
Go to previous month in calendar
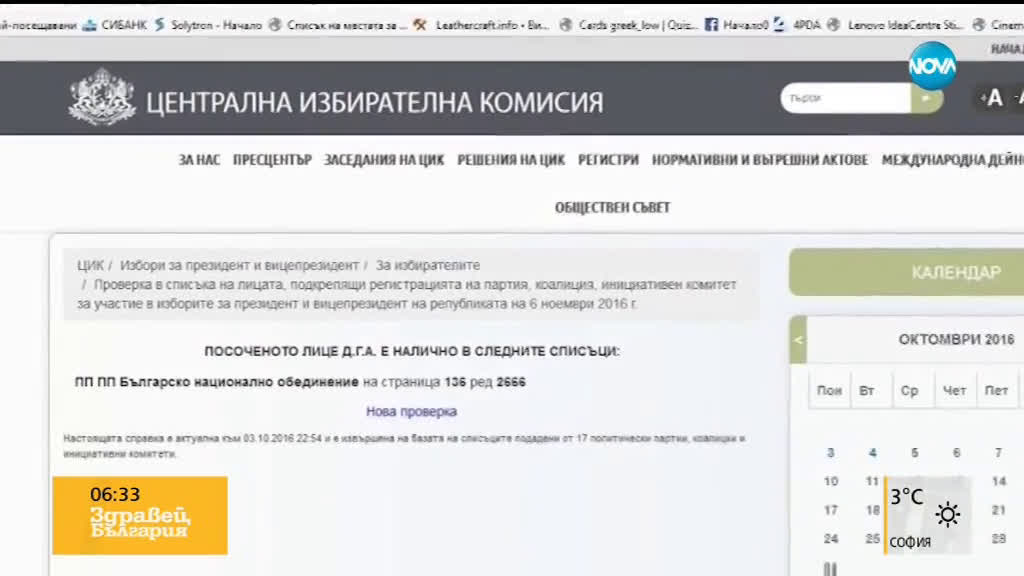click(798, 340)
